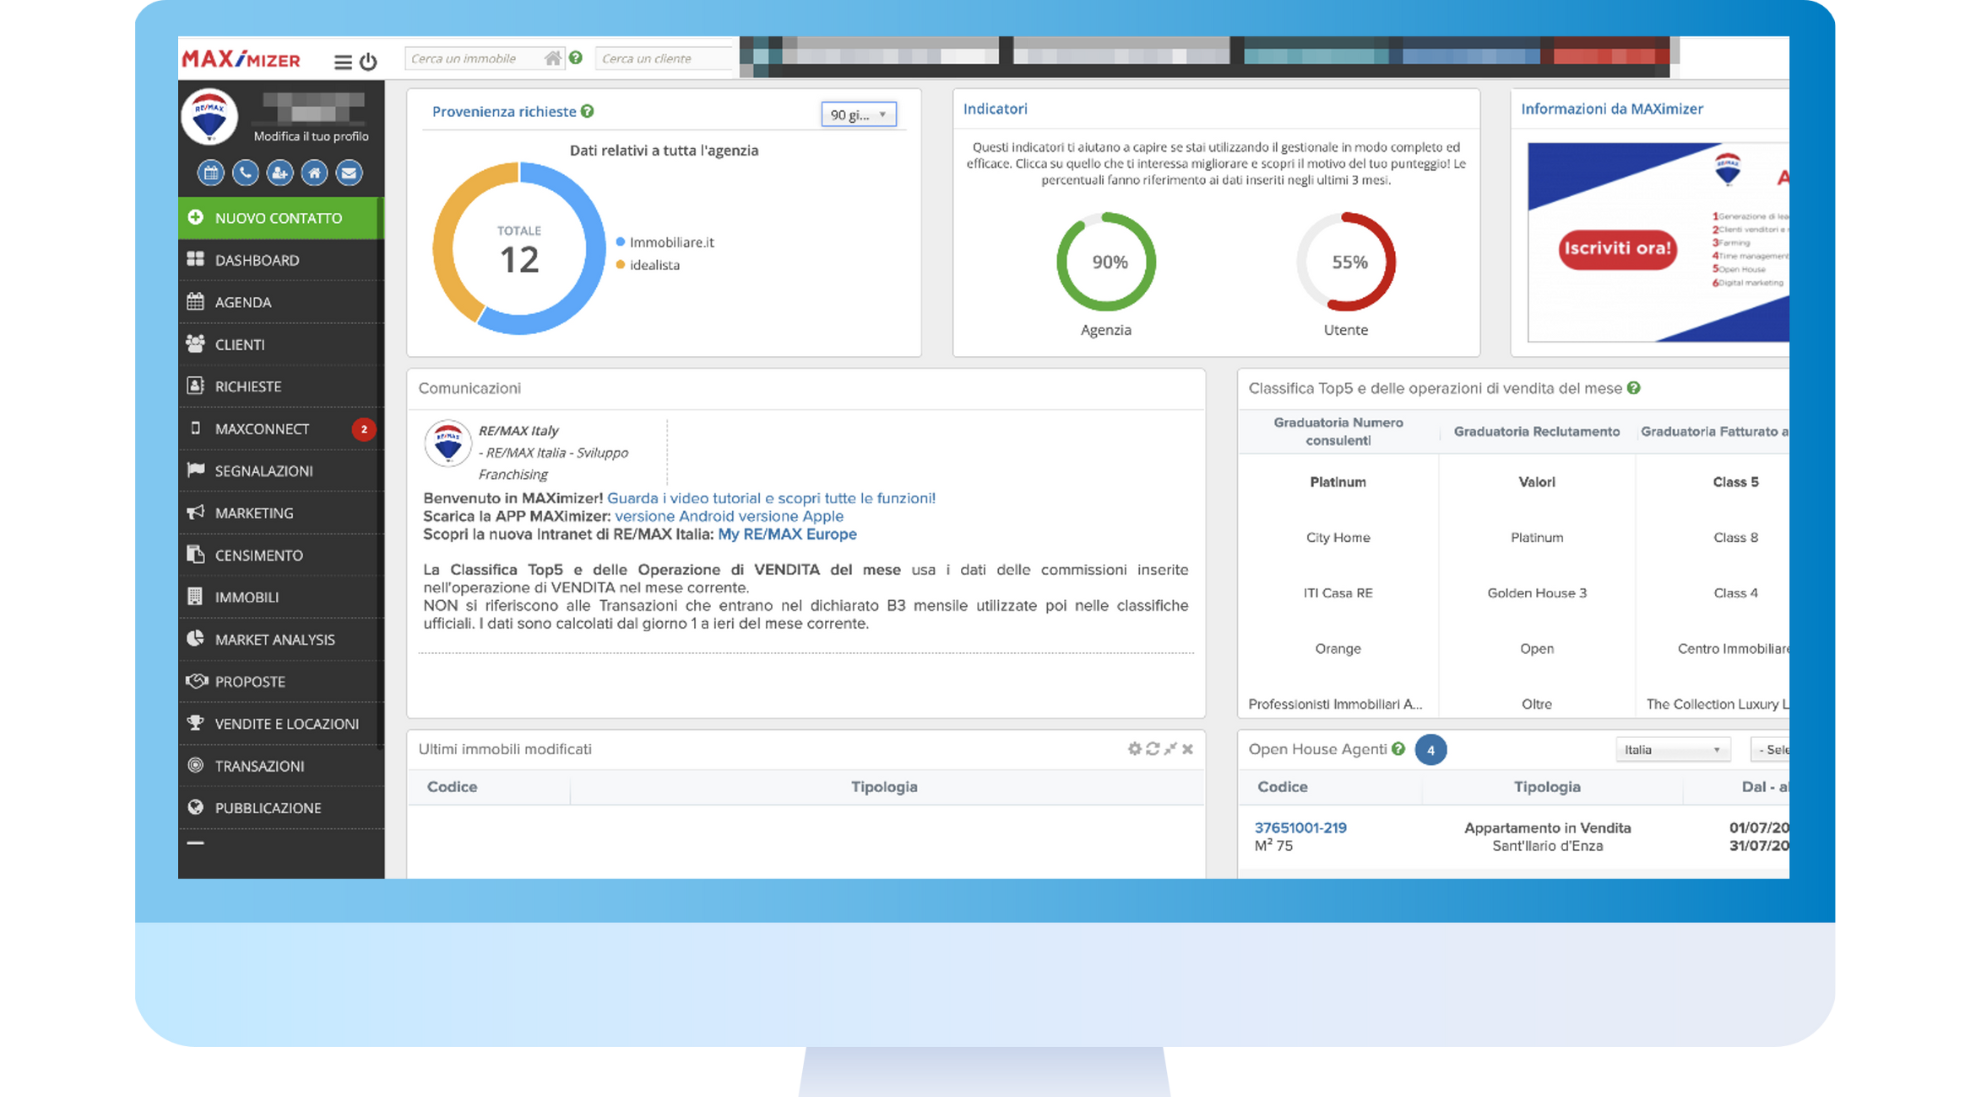This screenshot has height=1097, width=1969.
Task: Refresh the Ultimi immobili modificati panel
Action: point(1152,748)
